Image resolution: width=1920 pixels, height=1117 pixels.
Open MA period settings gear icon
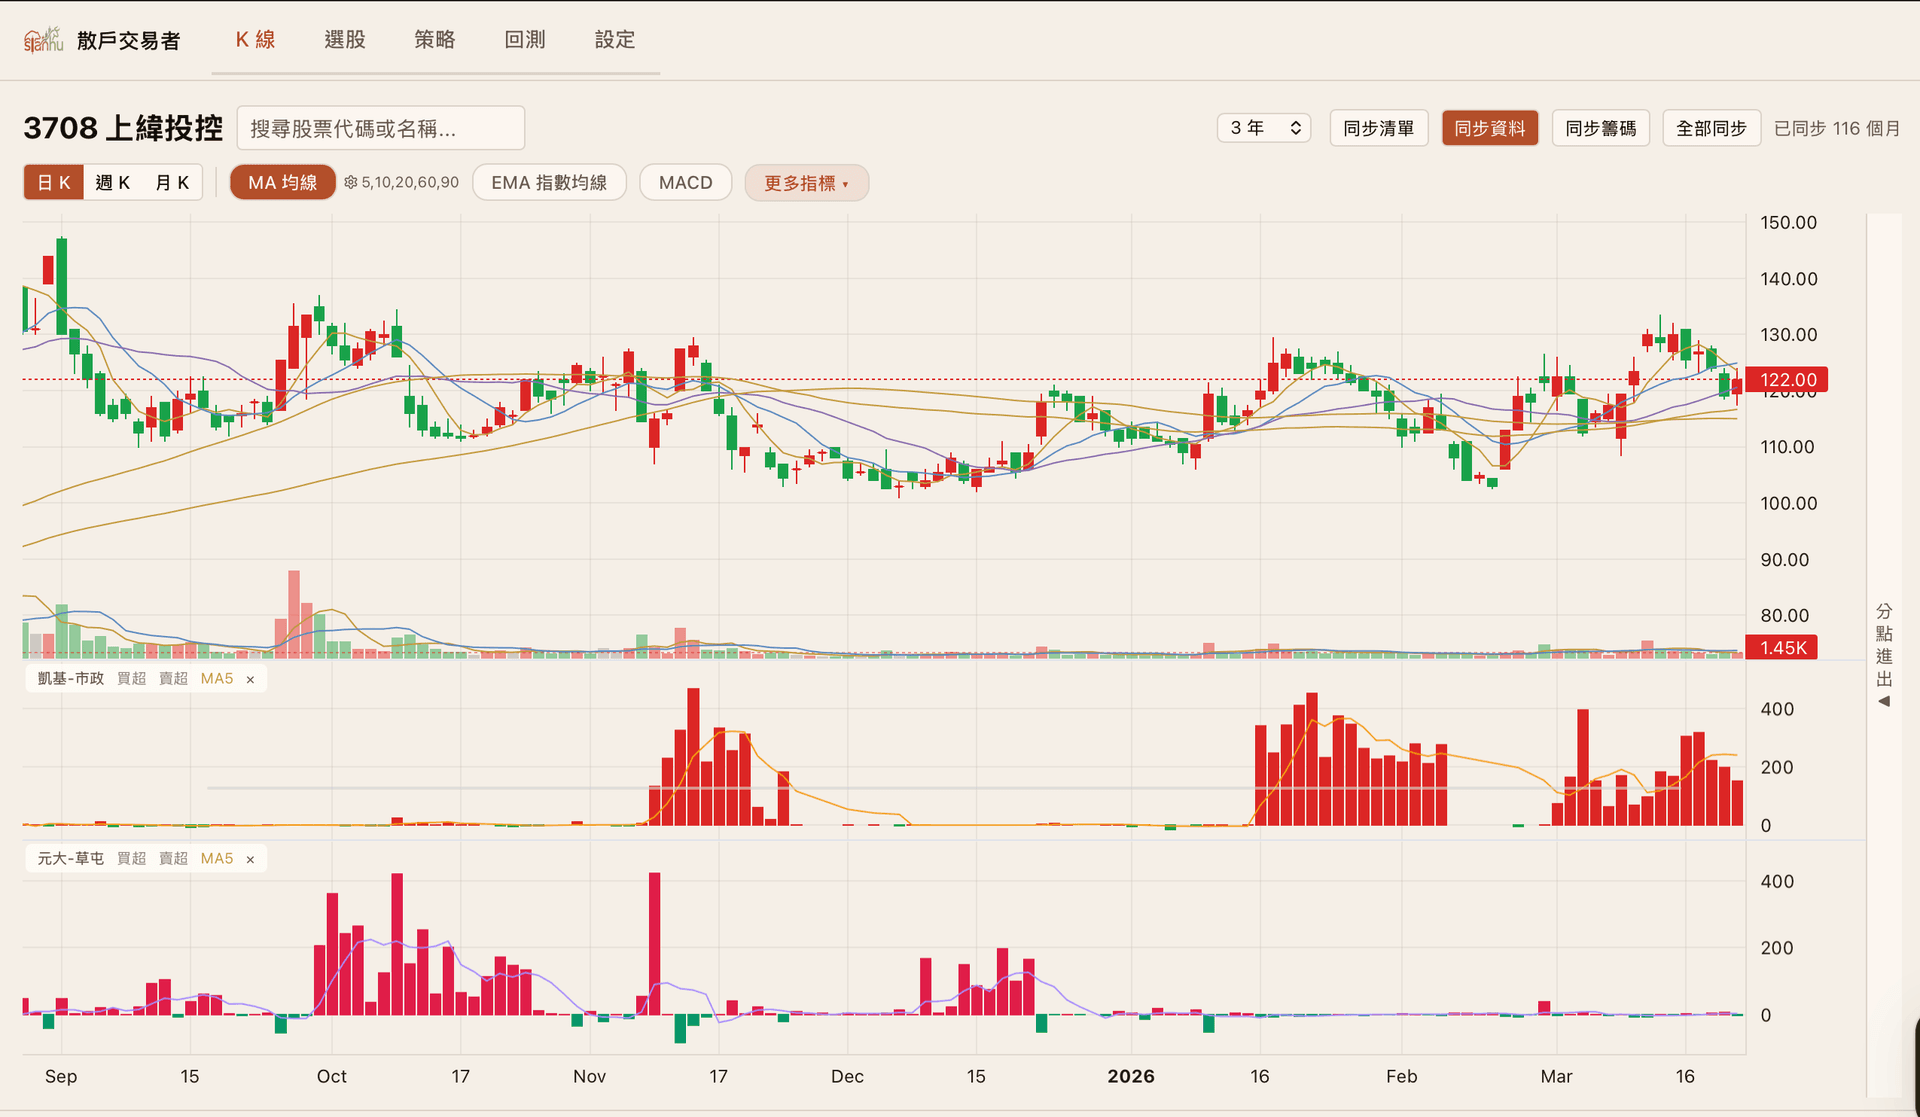(351, 182)
